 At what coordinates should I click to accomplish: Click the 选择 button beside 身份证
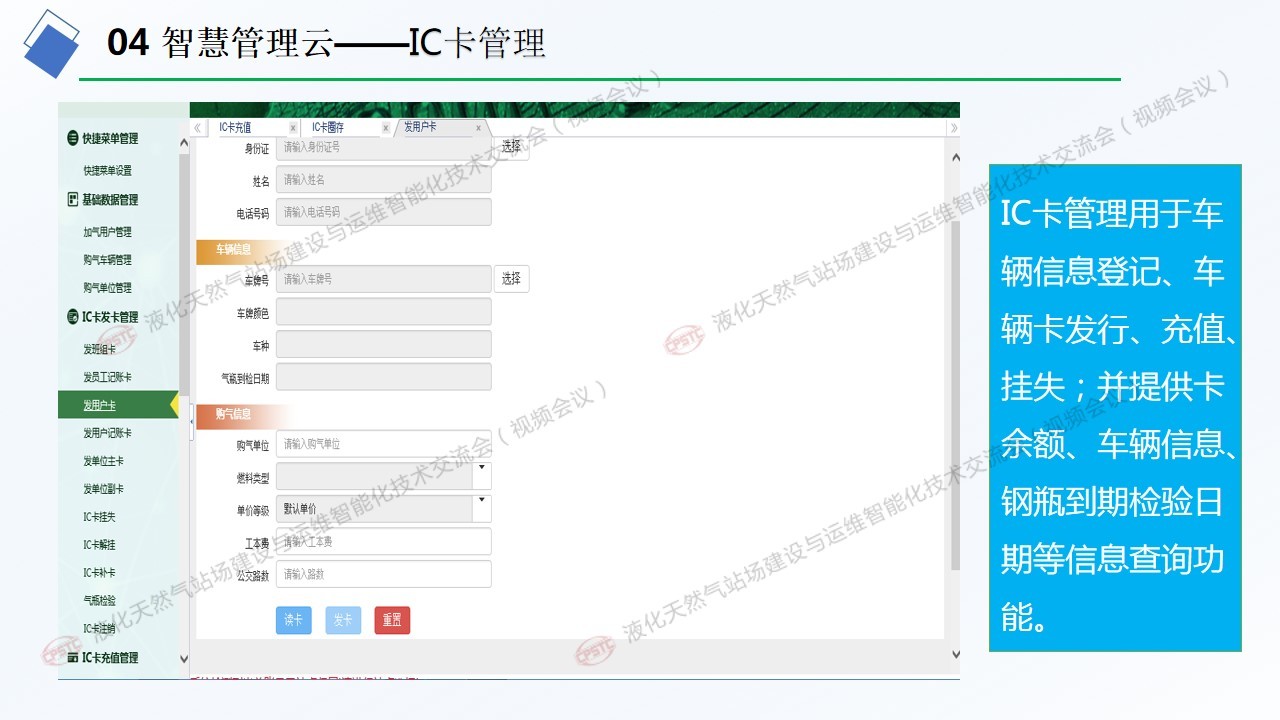(x=511, y=147)
